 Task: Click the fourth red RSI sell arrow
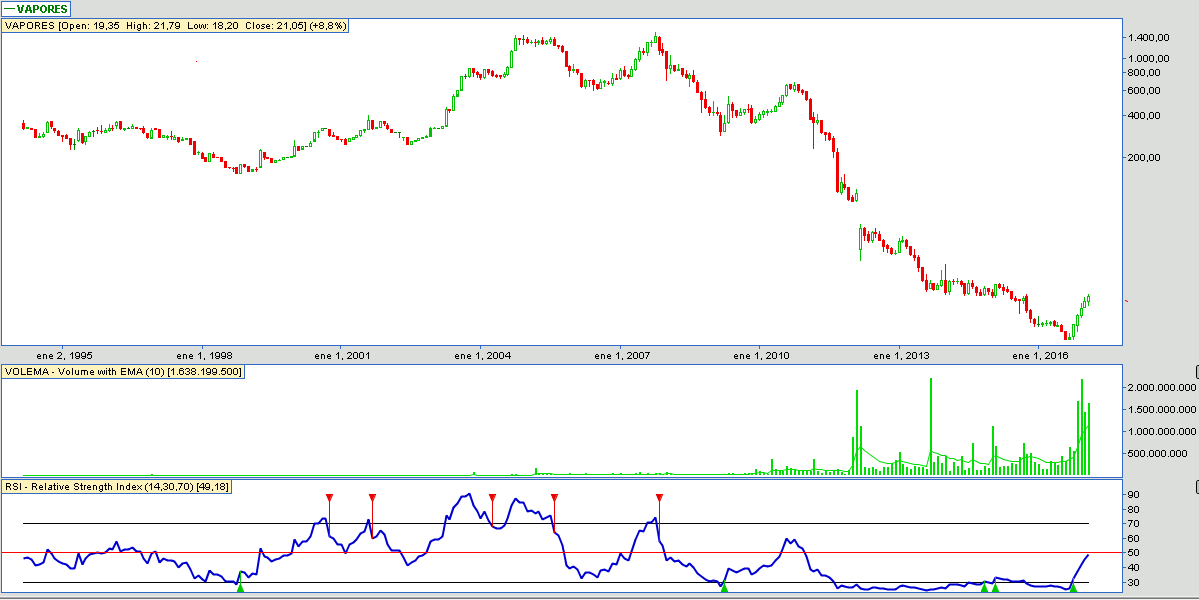click(x=554, y=497)
